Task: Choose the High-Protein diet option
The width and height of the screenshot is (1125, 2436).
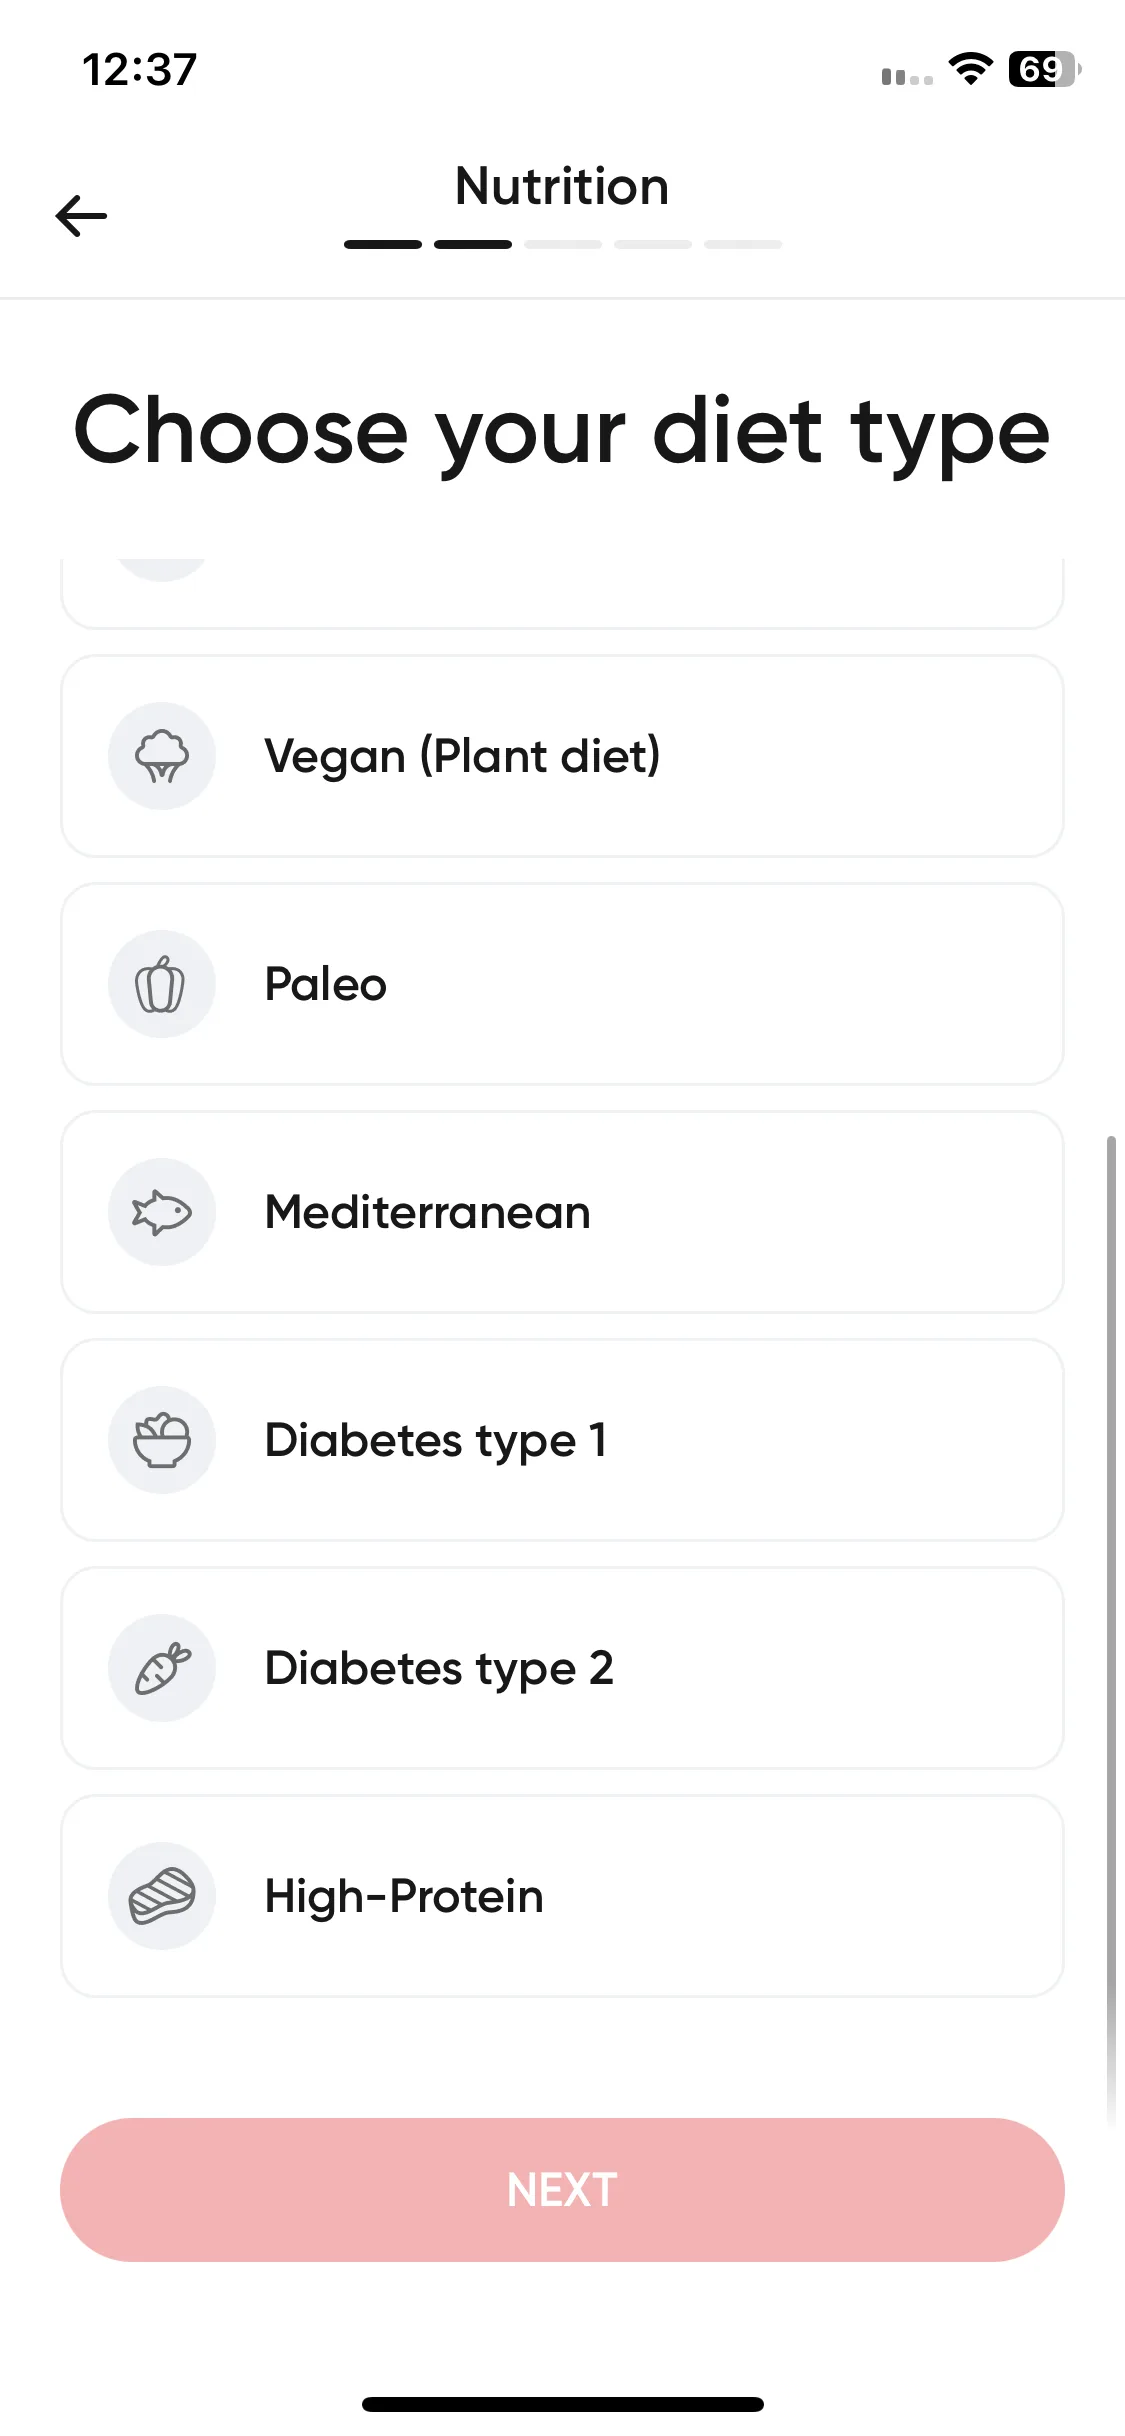Action: (x=562, y=1896)
